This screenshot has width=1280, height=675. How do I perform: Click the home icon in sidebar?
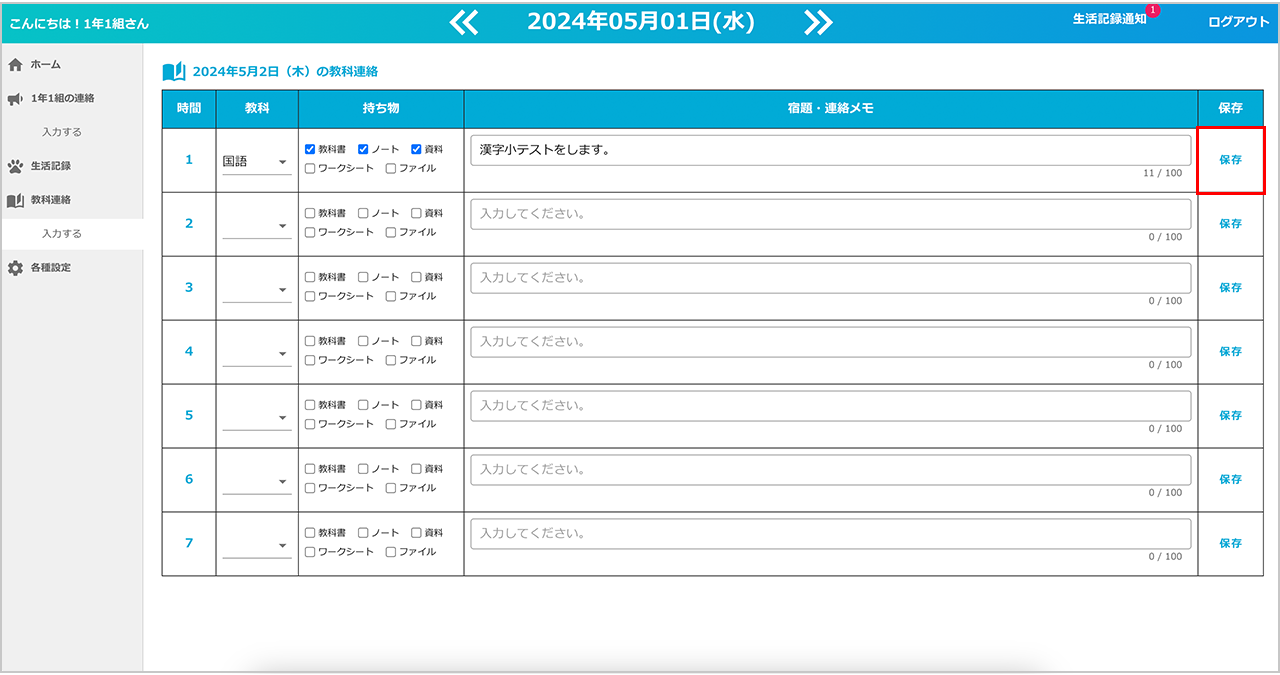coord(15,65)
